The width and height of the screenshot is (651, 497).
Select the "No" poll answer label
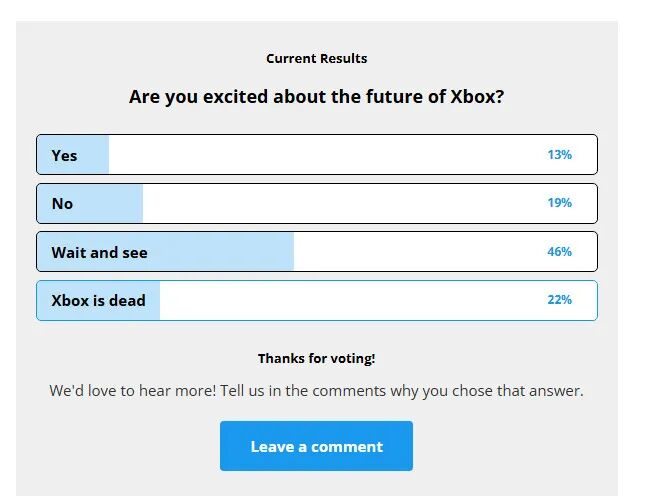tap(62, 203)
